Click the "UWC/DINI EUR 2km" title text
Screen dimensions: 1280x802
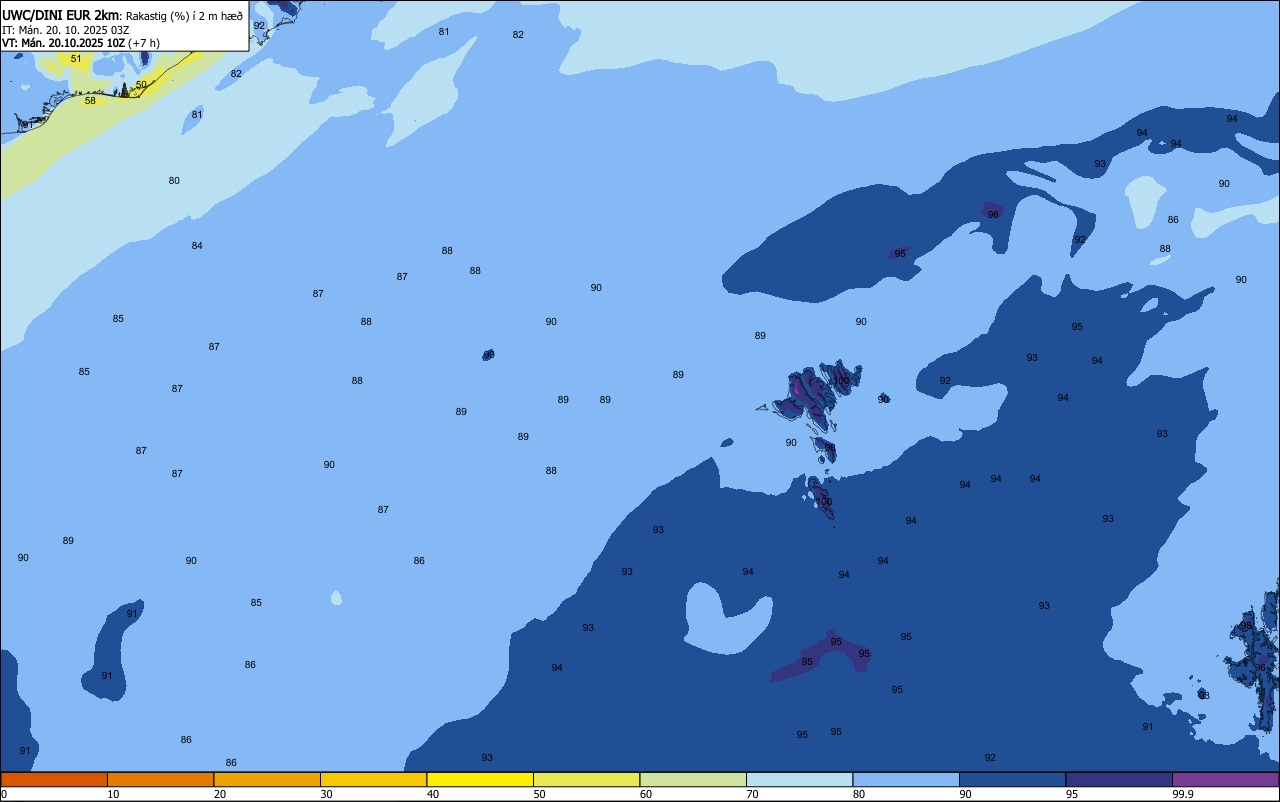pyautogui.click(x=60, y=15)
